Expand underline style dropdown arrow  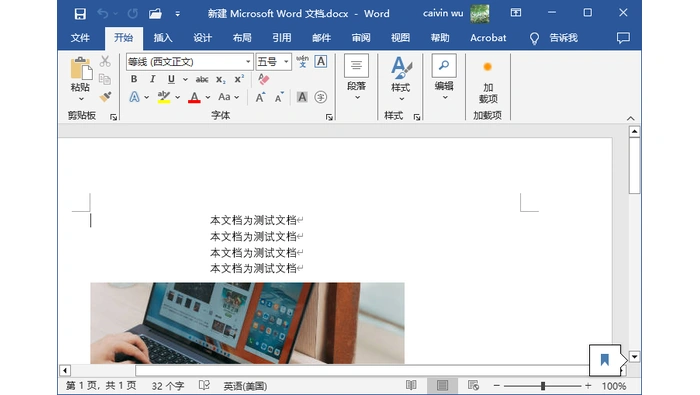tap(185, 79)
